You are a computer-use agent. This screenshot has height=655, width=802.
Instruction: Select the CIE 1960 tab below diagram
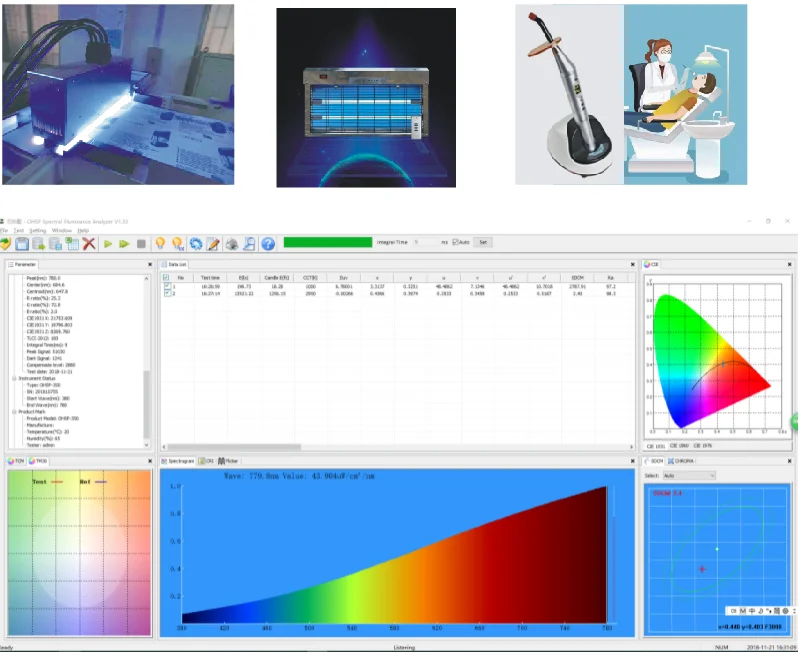pyautogui.click(x=679, y=446)
